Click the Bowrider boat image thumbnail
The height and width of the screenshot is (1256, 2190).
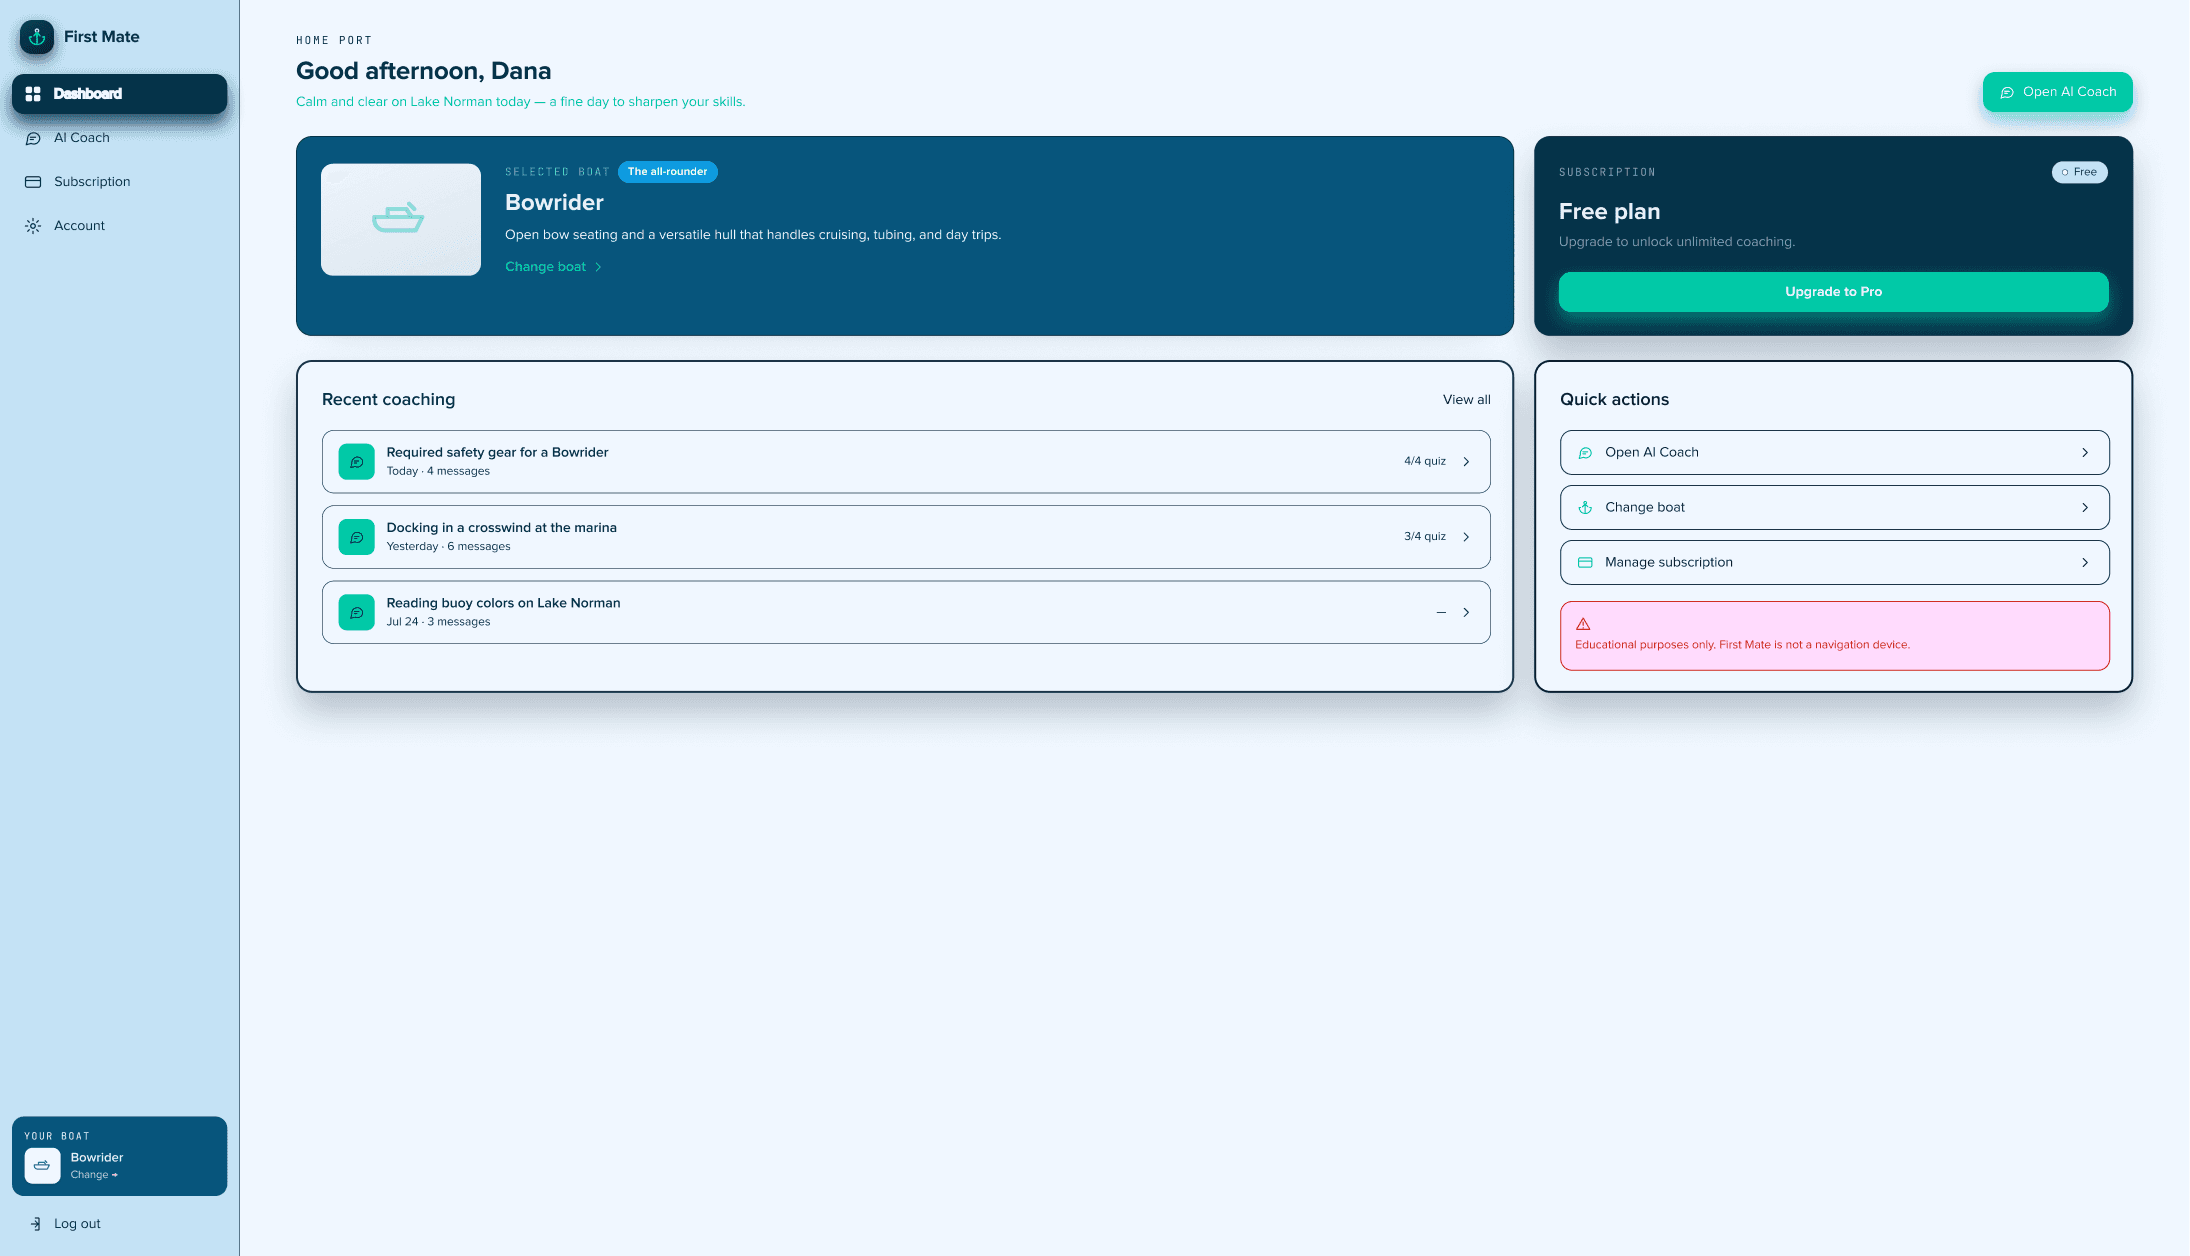click(401, 220)
